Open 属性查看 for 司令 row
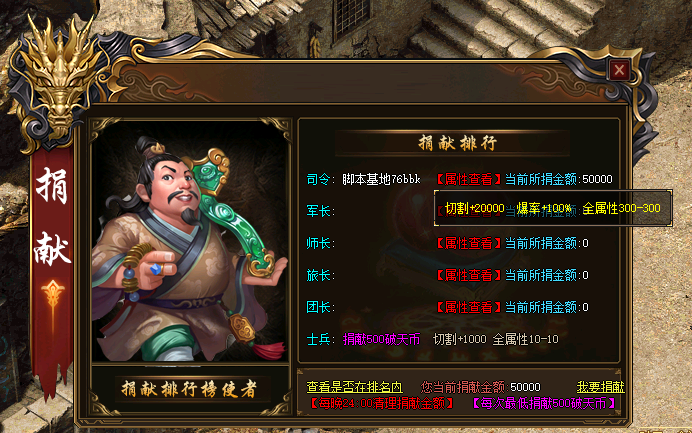Viewport: 692px width, 433px height. (469, 179)
